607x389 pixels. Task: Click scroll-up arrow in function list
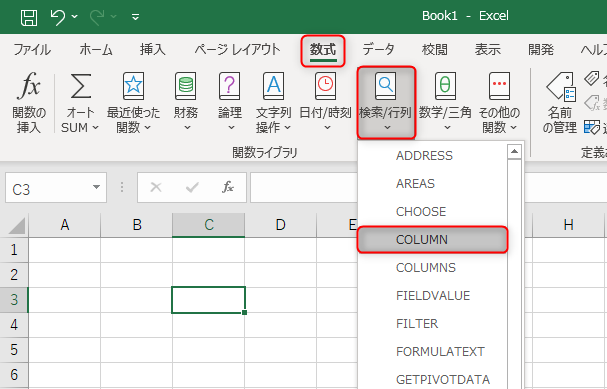(514, 152)
